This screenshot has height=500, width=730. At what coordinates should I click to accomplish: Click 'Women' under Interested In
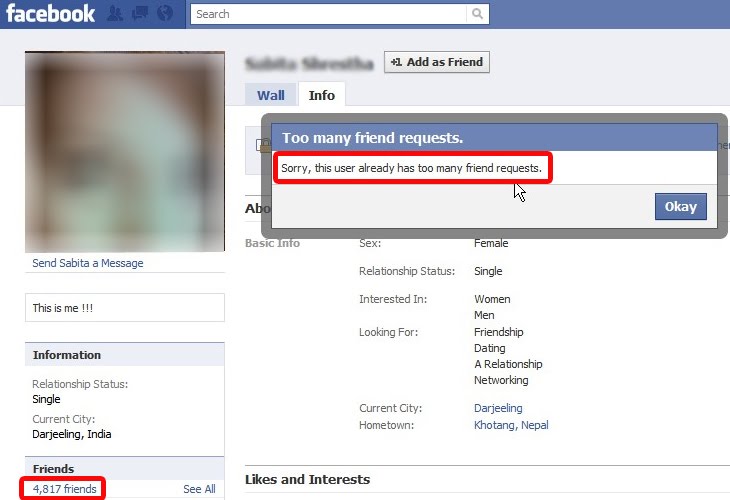tap(492, 299)
